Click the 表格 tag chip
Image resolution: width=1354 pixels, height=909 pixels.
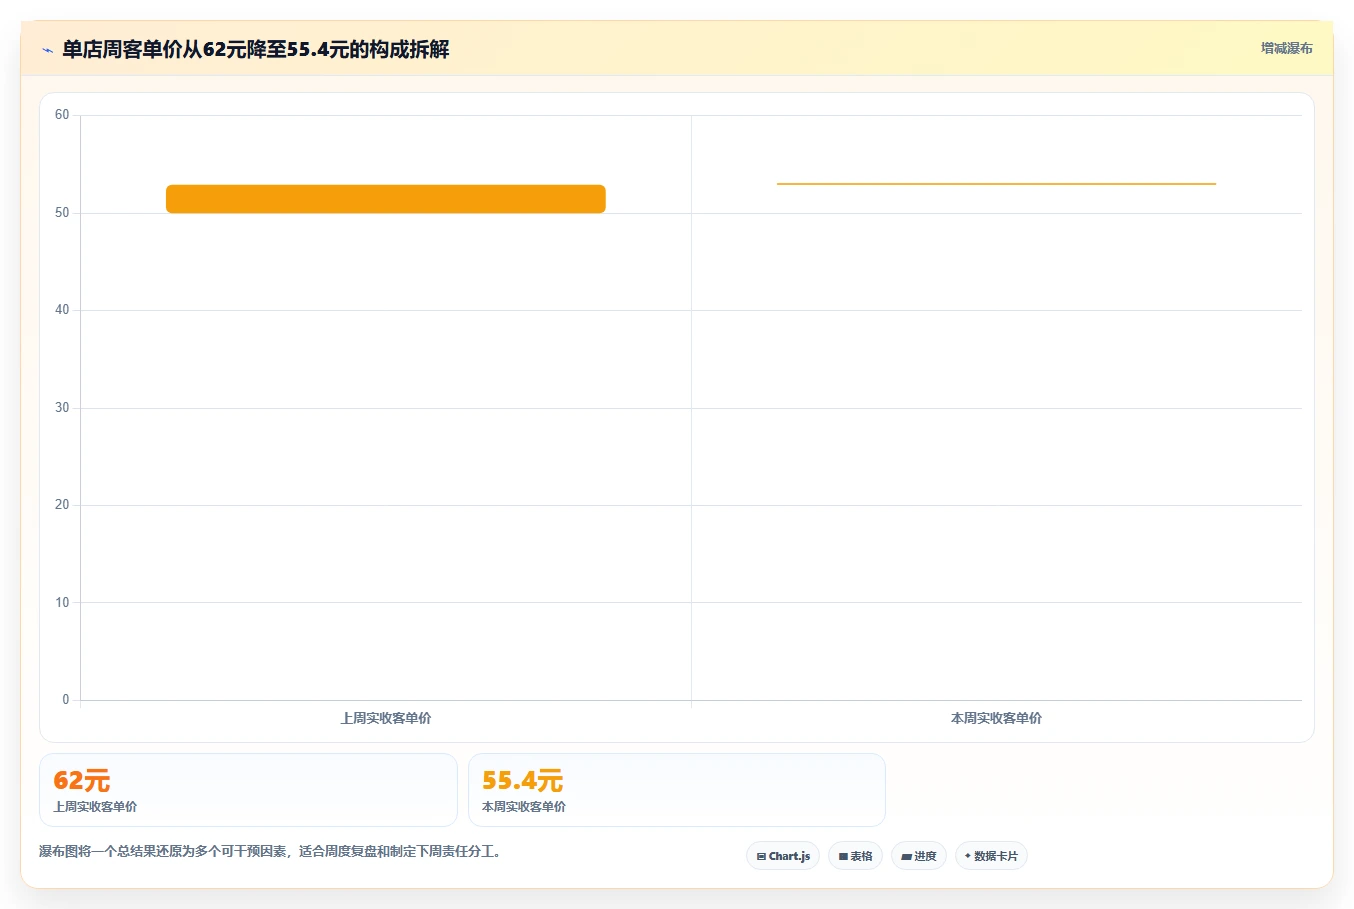(x=855, y=856)
